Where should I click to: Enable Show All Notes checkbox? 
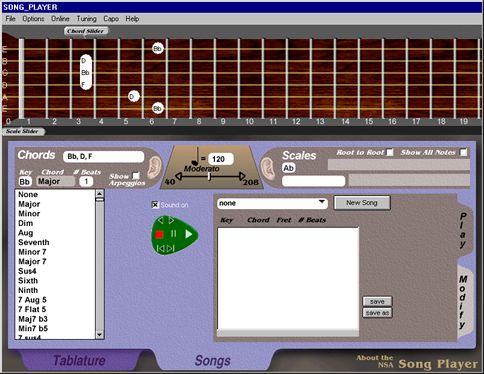pos(463,152)
